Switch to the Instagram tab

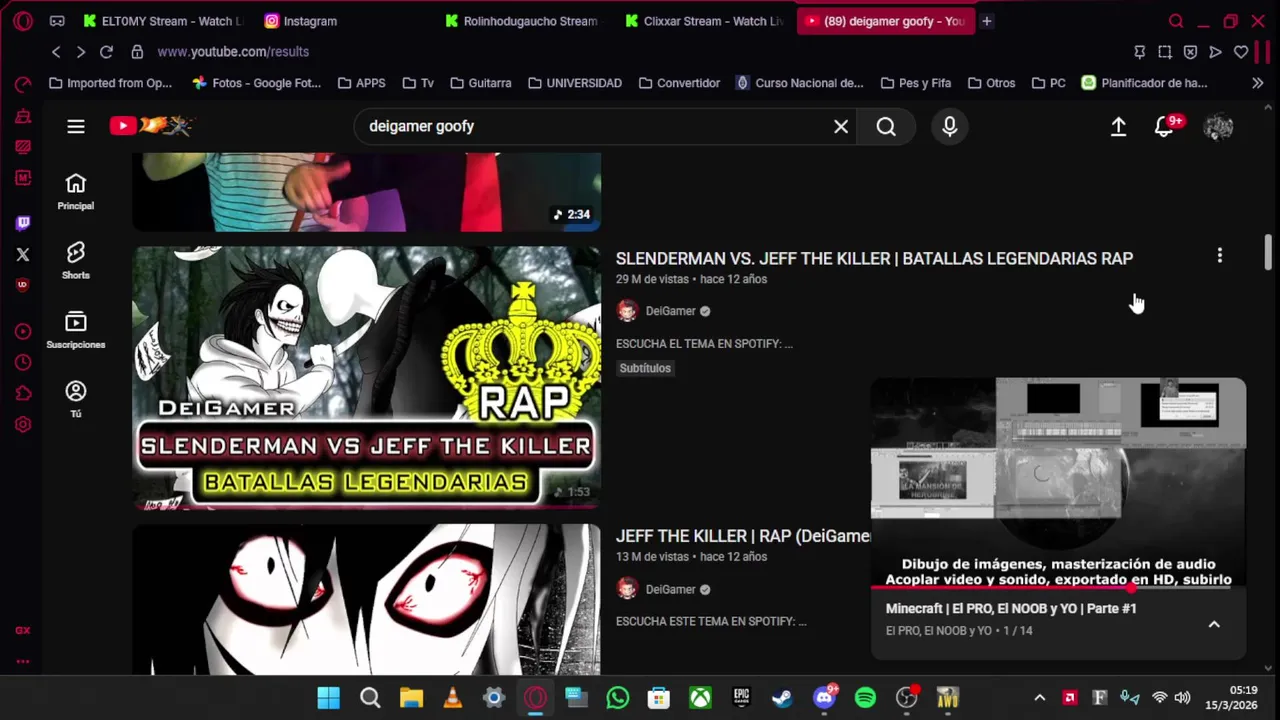(343, 21)
